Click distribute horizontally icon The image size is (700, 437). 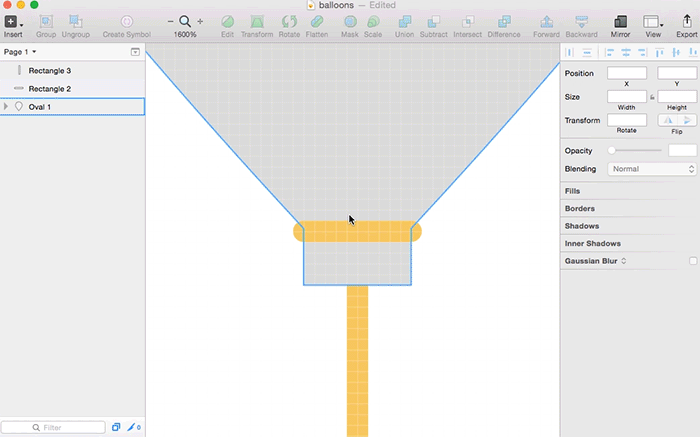[569, 53]
